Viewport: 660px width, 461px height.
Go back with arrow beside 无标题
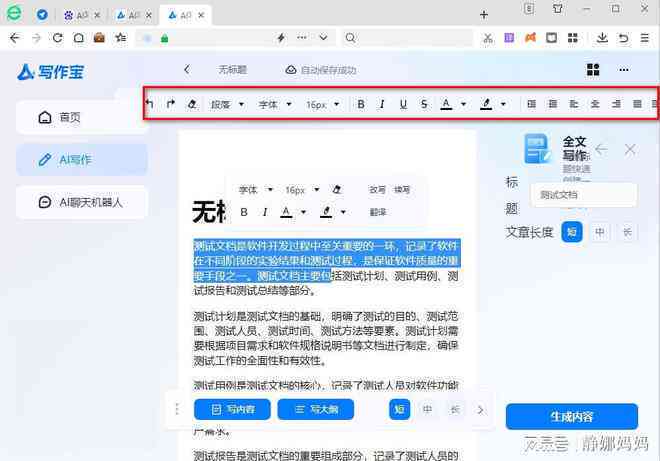coord(187,69)
